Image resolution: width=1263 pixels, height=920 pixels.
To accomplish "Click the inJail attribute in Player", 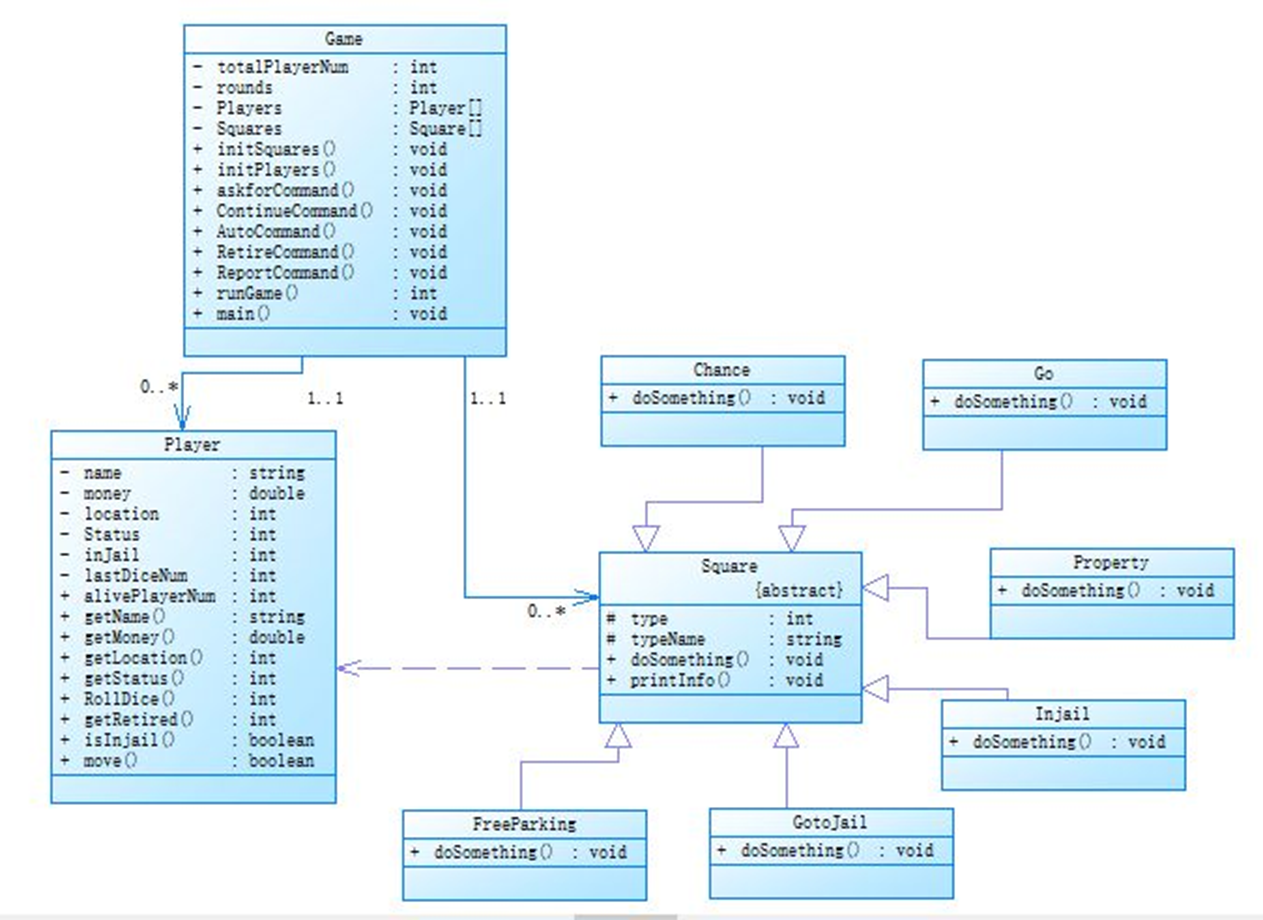I will pyautogui.click(x=111, y=555).
